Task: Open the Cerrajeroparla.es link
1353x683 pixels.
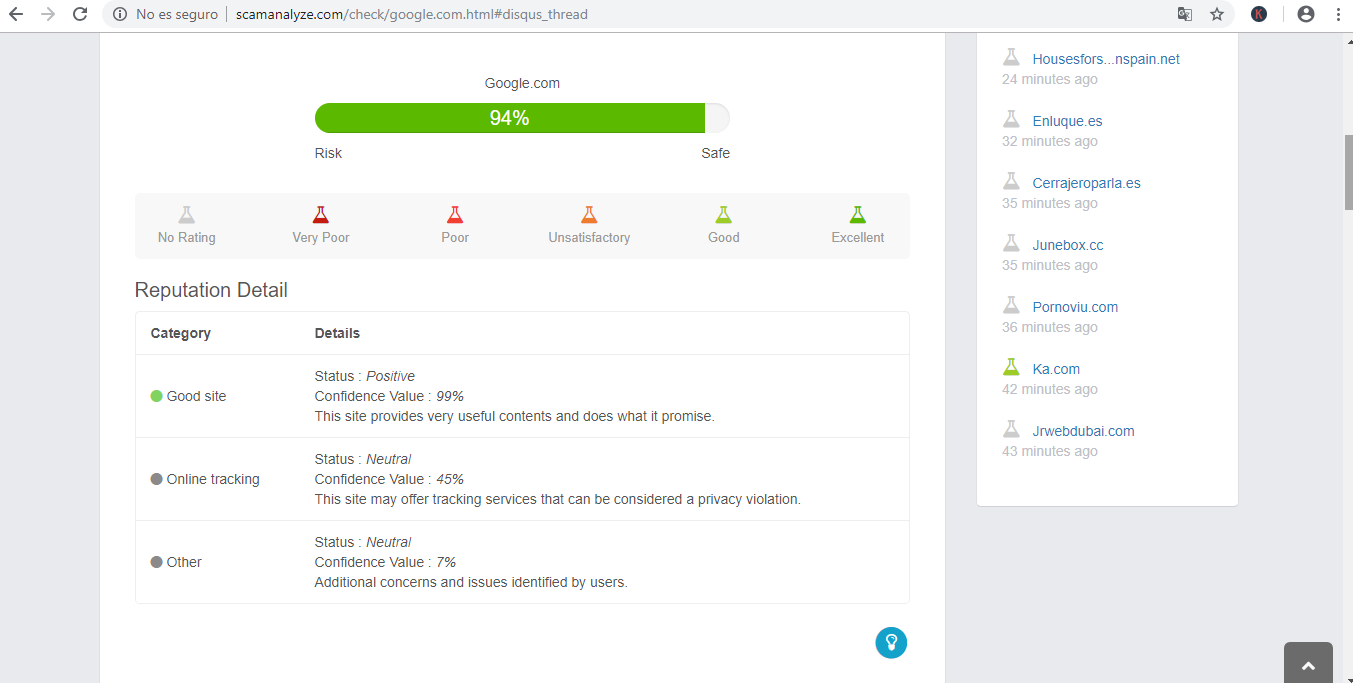Action: 1086,183
